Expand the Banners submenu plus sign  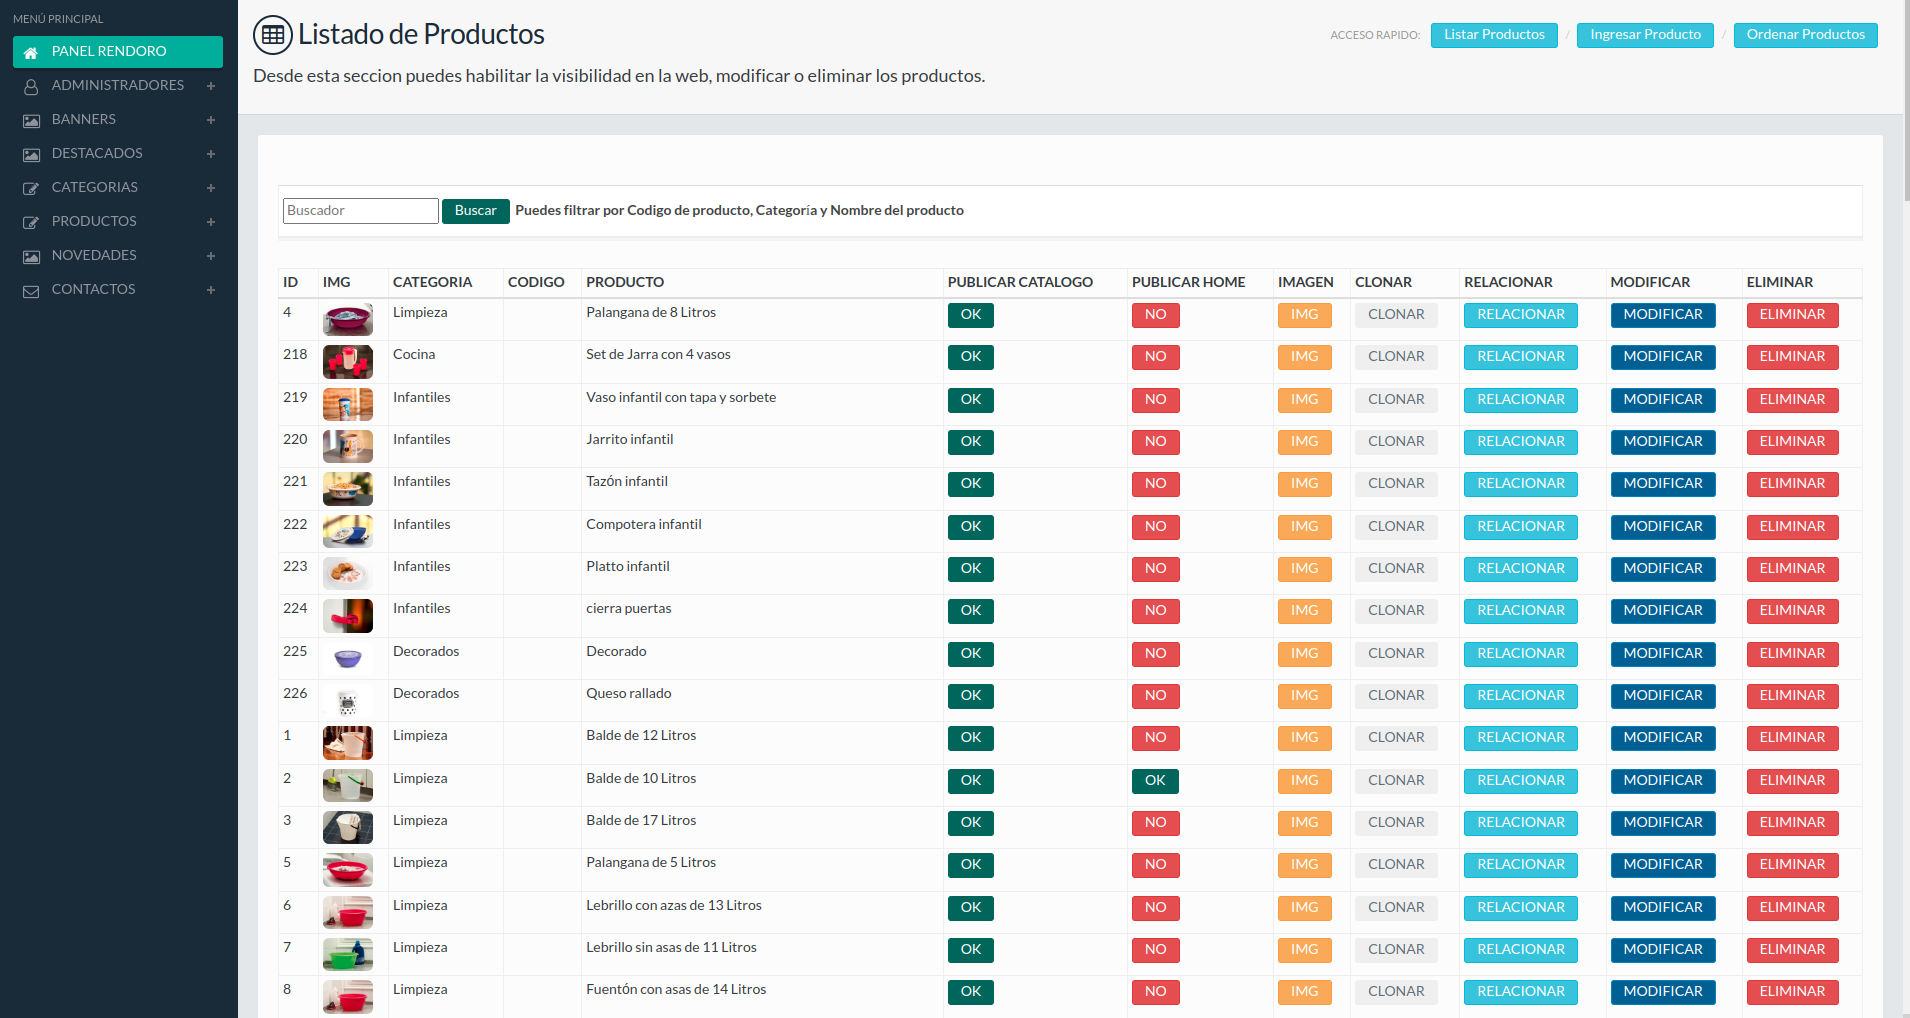click(211, 120)
